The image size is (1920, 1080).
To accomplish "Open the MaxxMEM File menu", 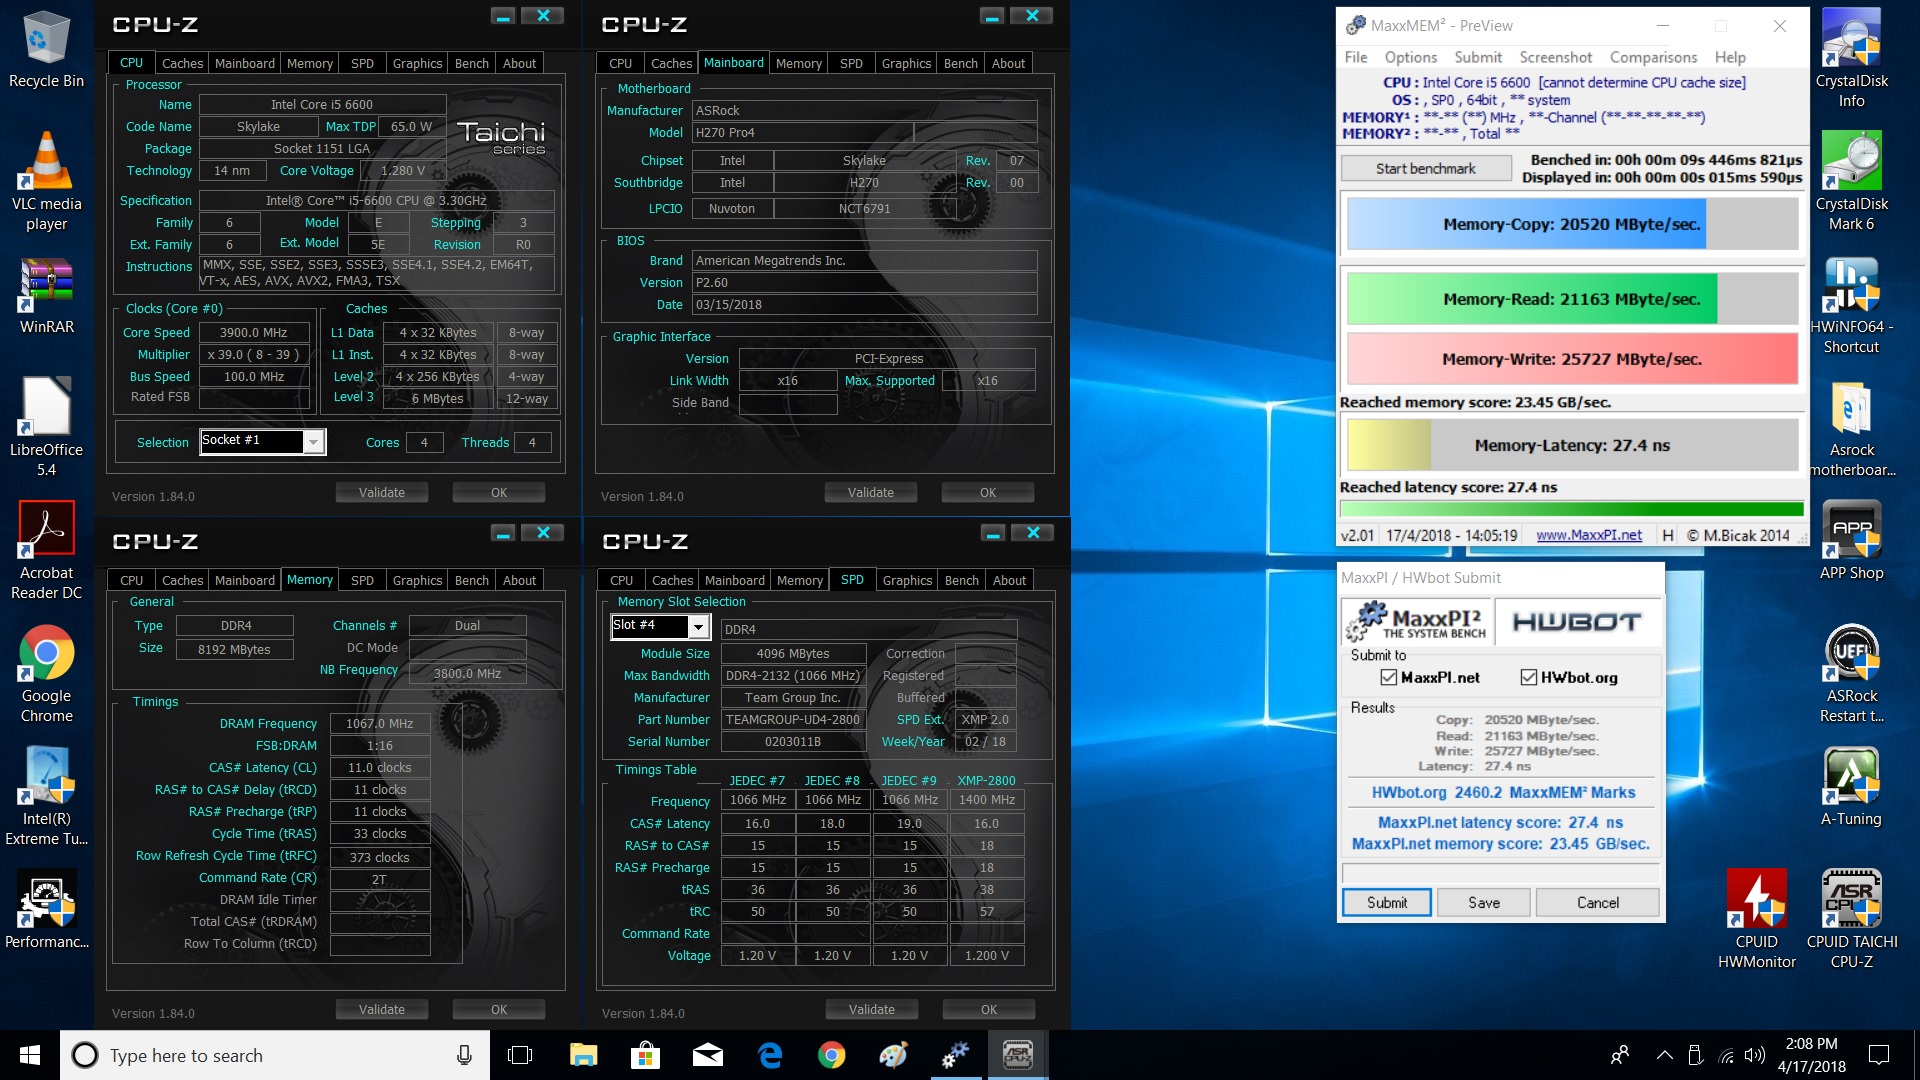I will 1356,57.
